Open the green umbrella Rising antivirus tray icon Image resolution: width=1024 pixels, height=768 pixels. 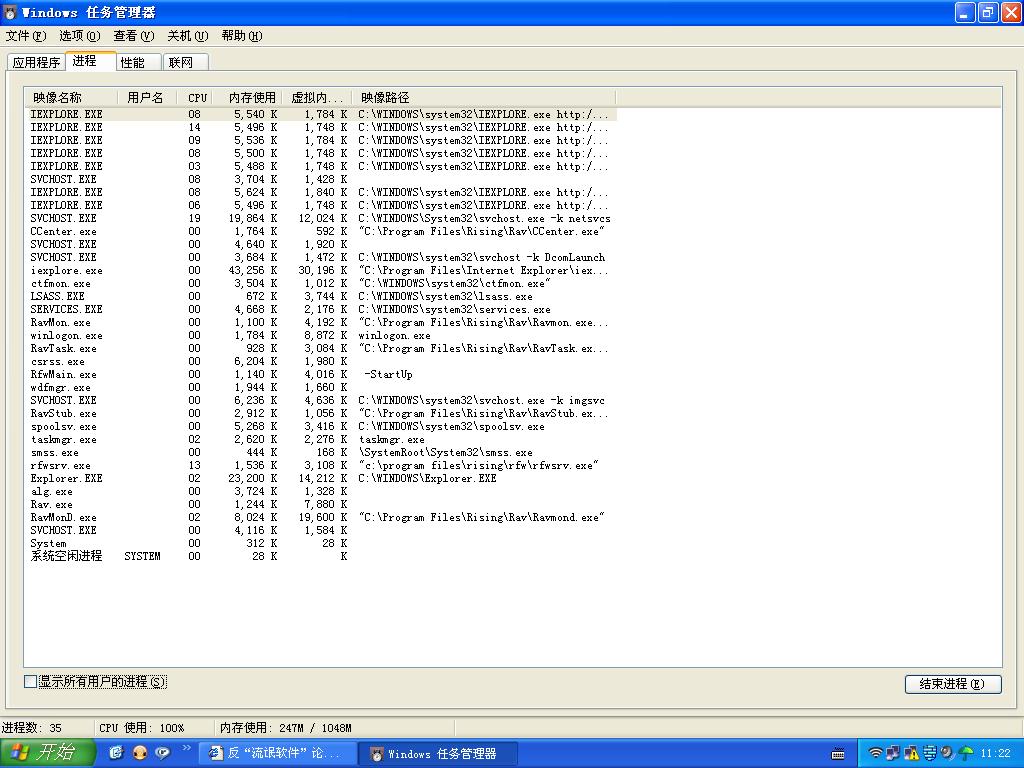coord(966,753)
